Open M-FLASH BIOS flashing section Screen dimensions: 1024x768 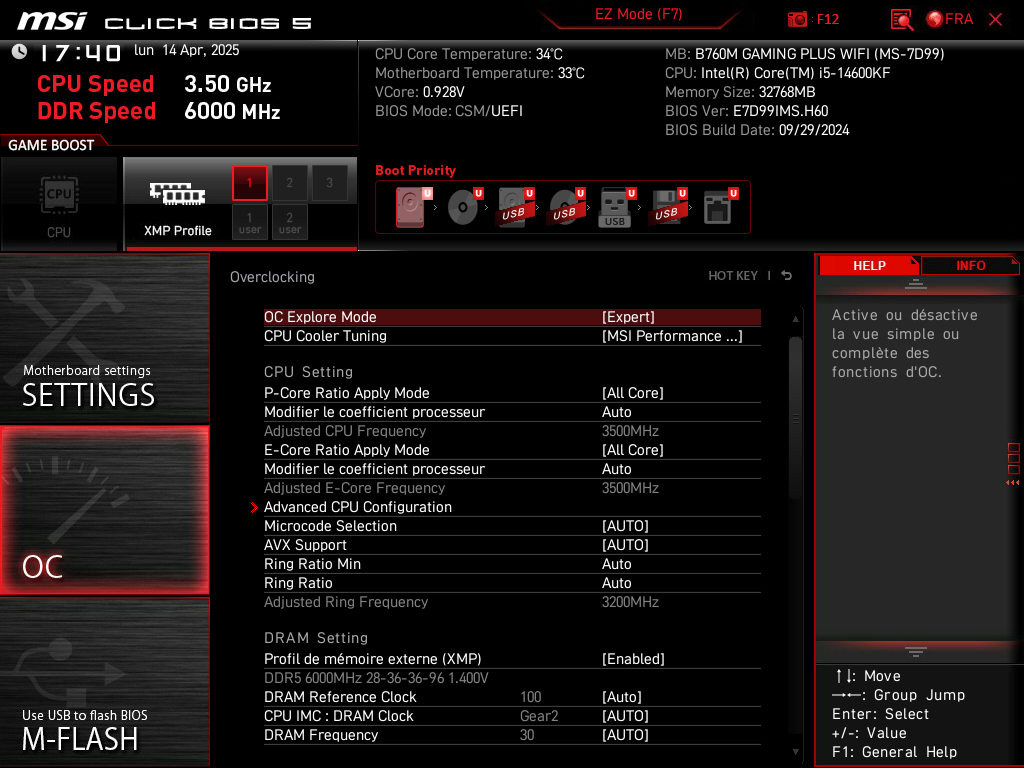[x=104, y=681]
